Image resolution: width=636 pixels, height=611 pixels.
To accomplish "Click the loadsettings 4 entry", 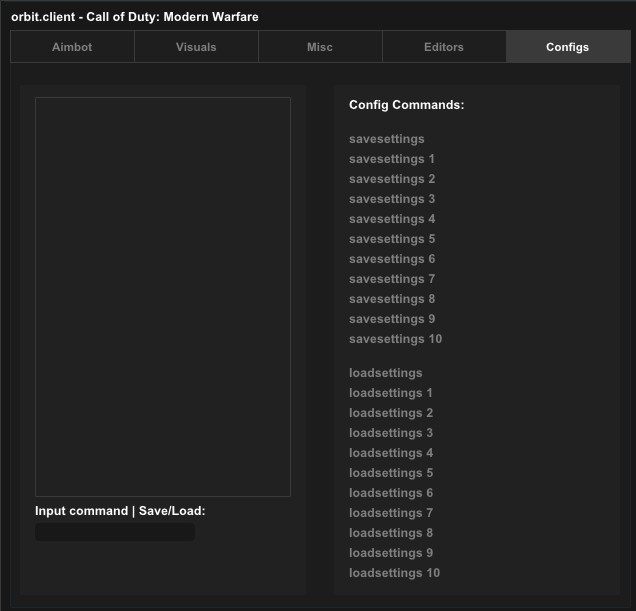I will 390,453.
